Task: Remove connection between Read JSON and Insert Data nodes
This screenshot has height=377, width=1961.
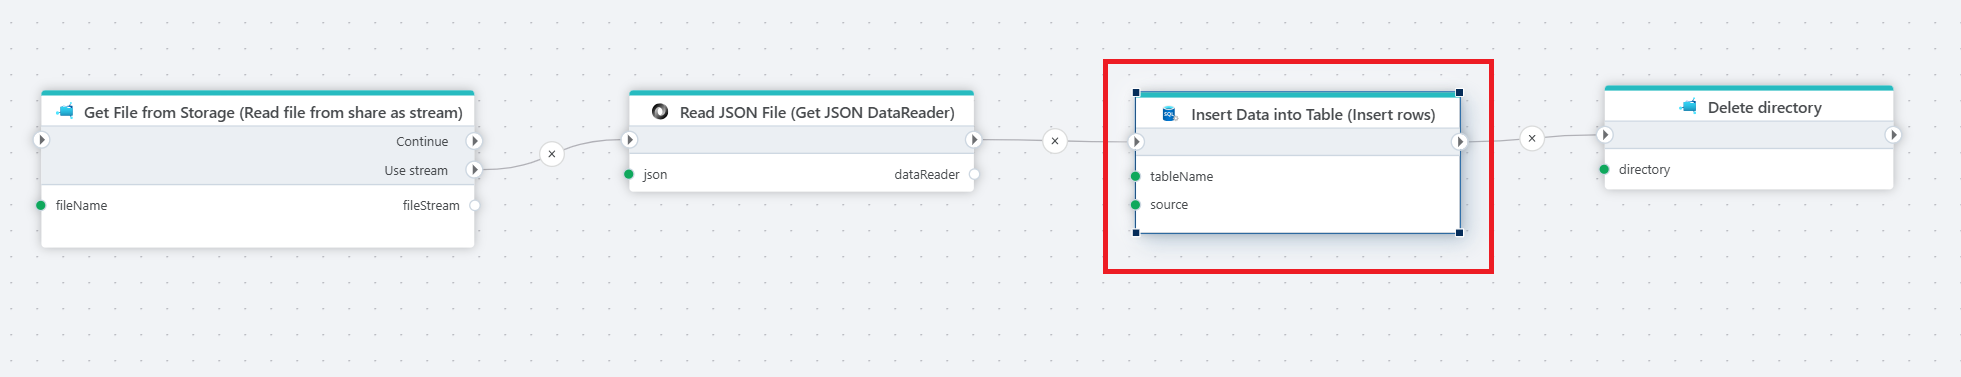Action: point(1055,141)
